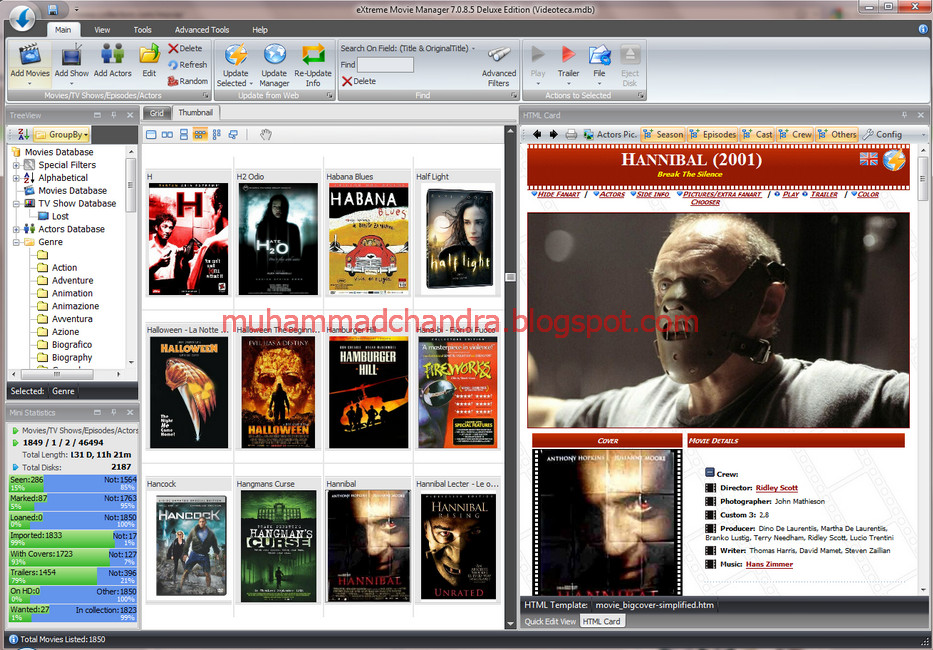The image size is (933, 650).
Task: Click the Seen statistics bar
Action: pyautogui.click(x=73, y=483)
